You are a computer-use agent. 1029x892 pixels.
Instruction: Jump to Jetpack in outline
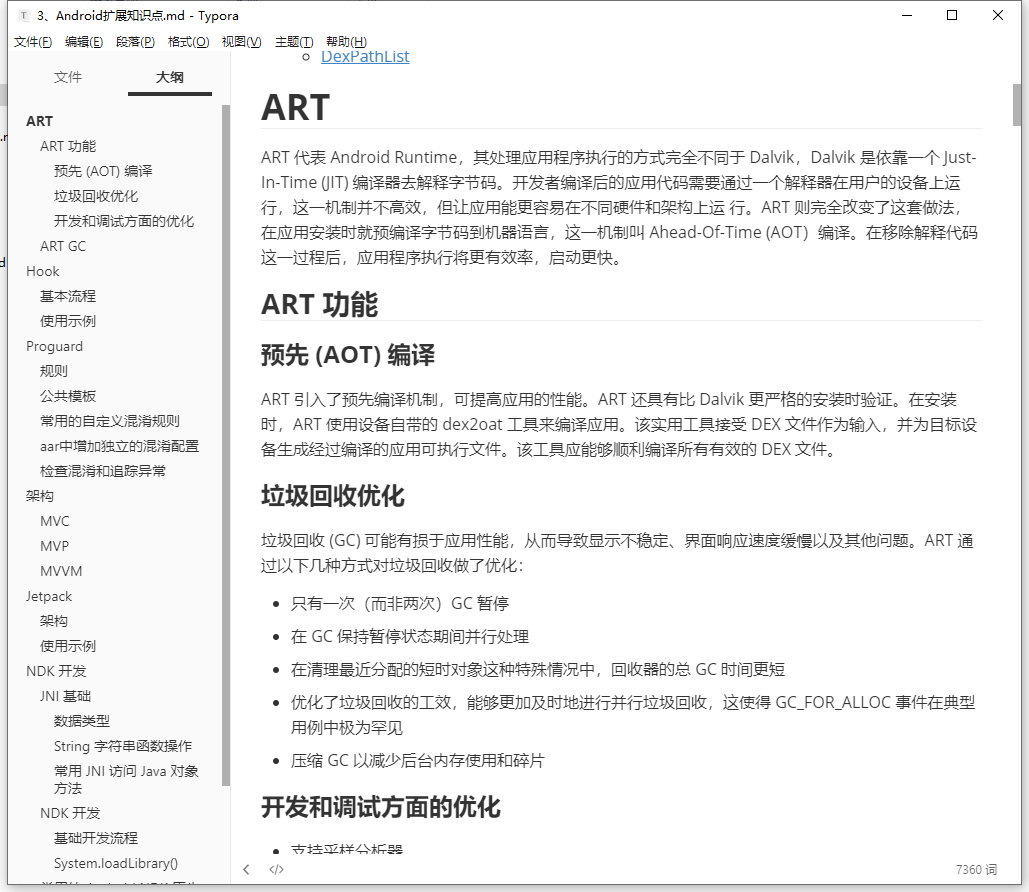coord(49,597)
